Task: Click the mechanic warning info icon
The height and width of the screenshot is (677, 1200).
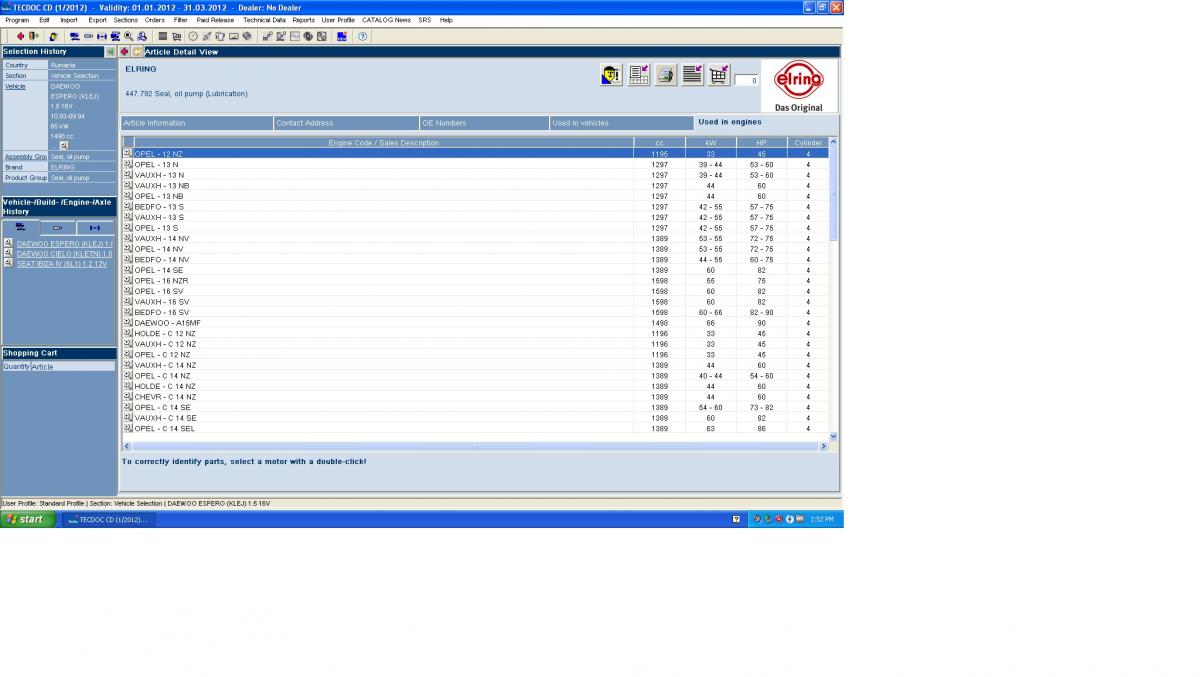Action: [611, 75]
